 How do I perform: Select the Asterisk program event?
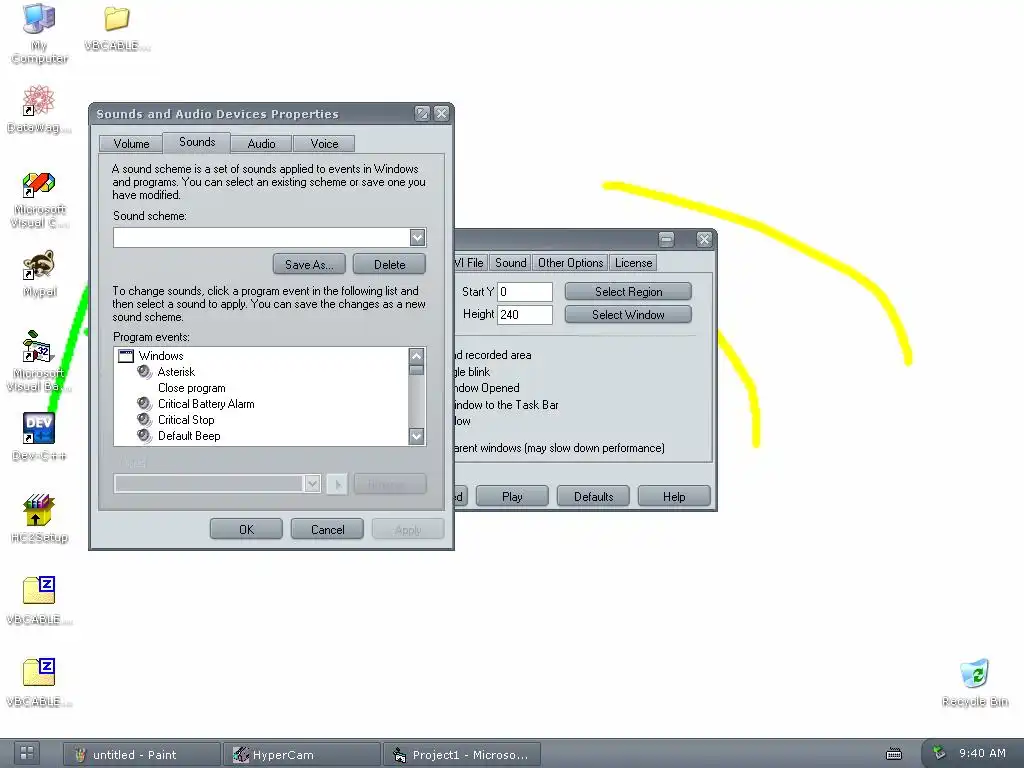(176, 372)
